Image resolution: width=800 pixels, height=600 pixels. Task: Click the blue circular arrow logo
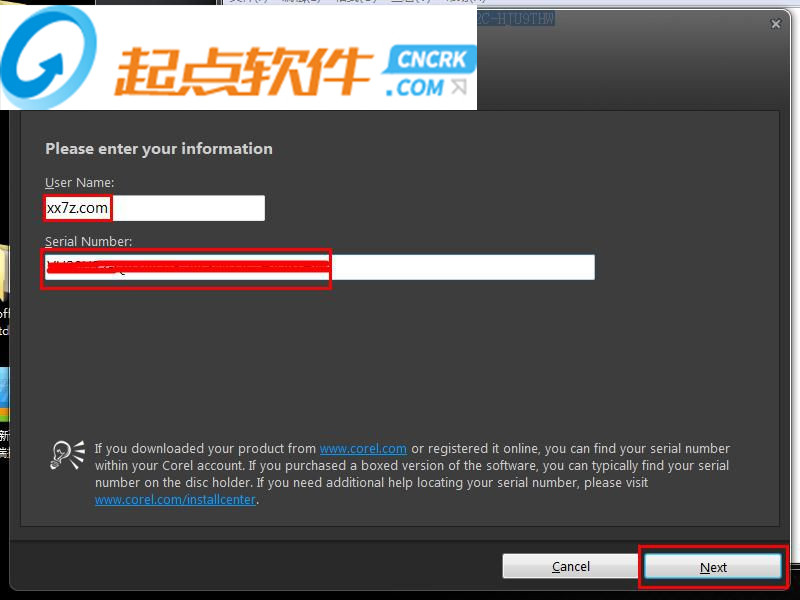click(x=48, y=57)
